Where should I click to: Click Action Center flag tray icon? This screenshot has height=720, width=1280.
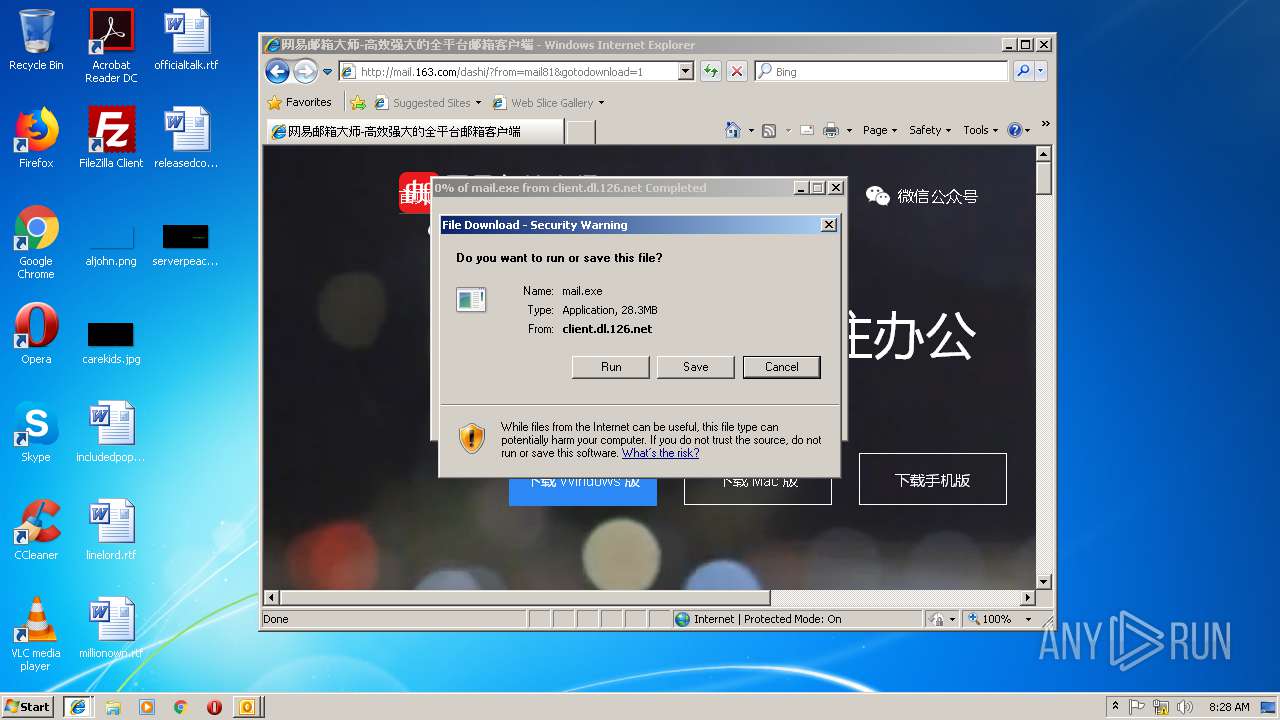point(1138,706)
